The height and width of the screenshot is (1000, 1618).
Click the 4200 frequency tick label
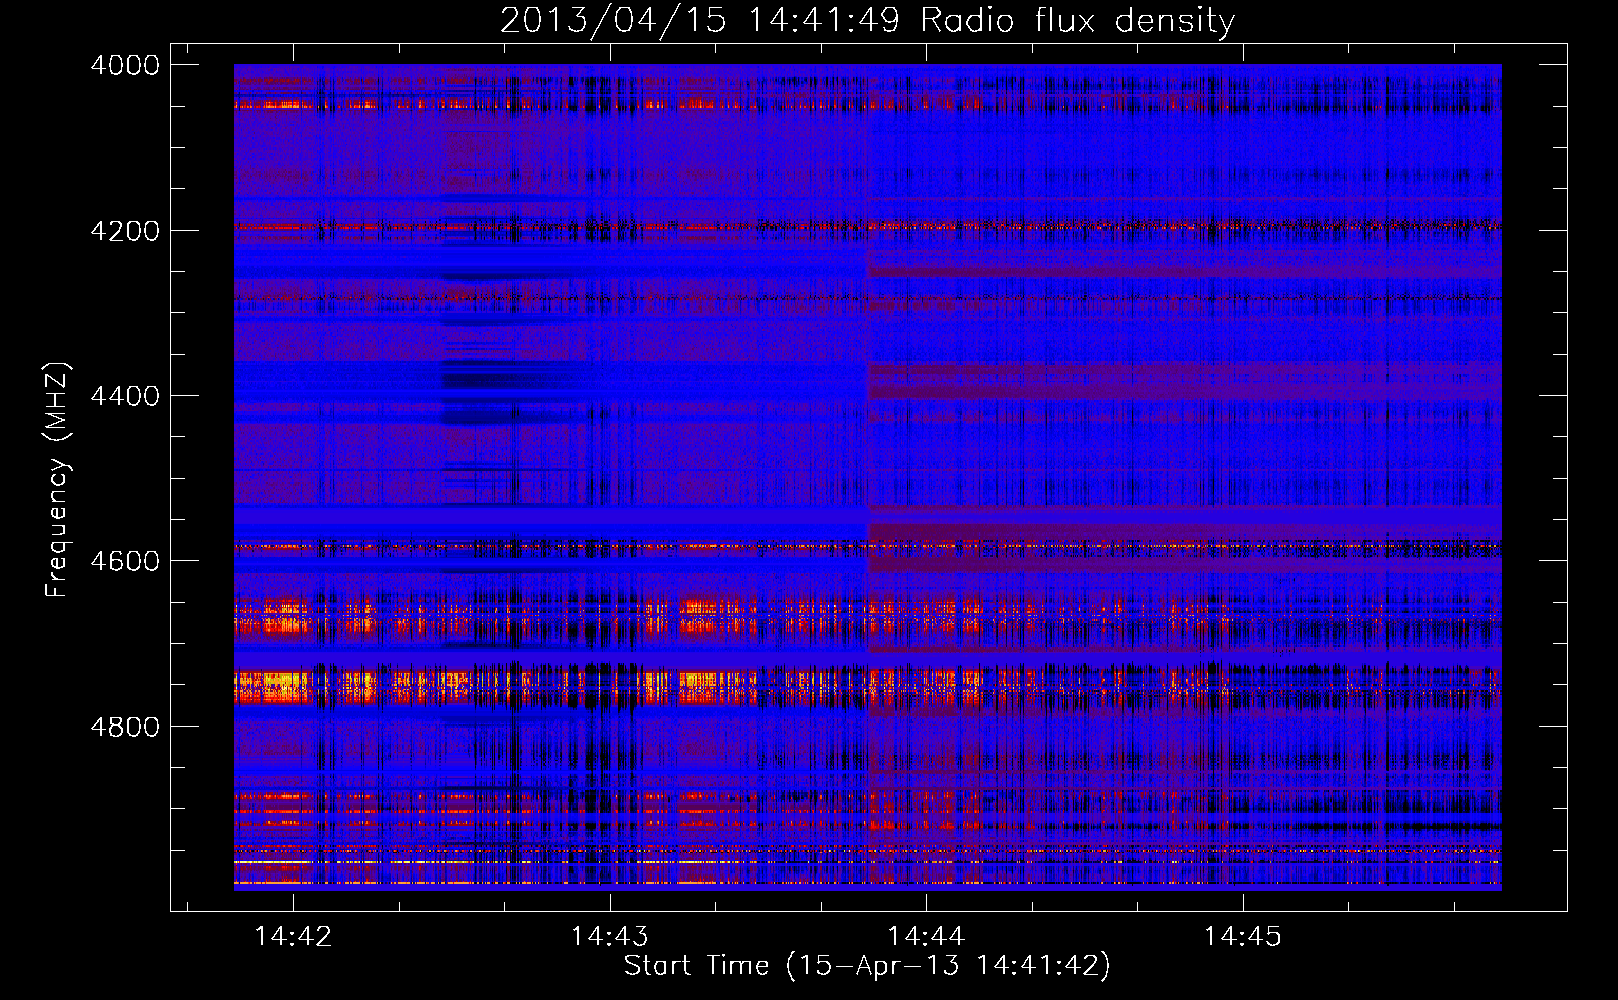pos(125,231)
